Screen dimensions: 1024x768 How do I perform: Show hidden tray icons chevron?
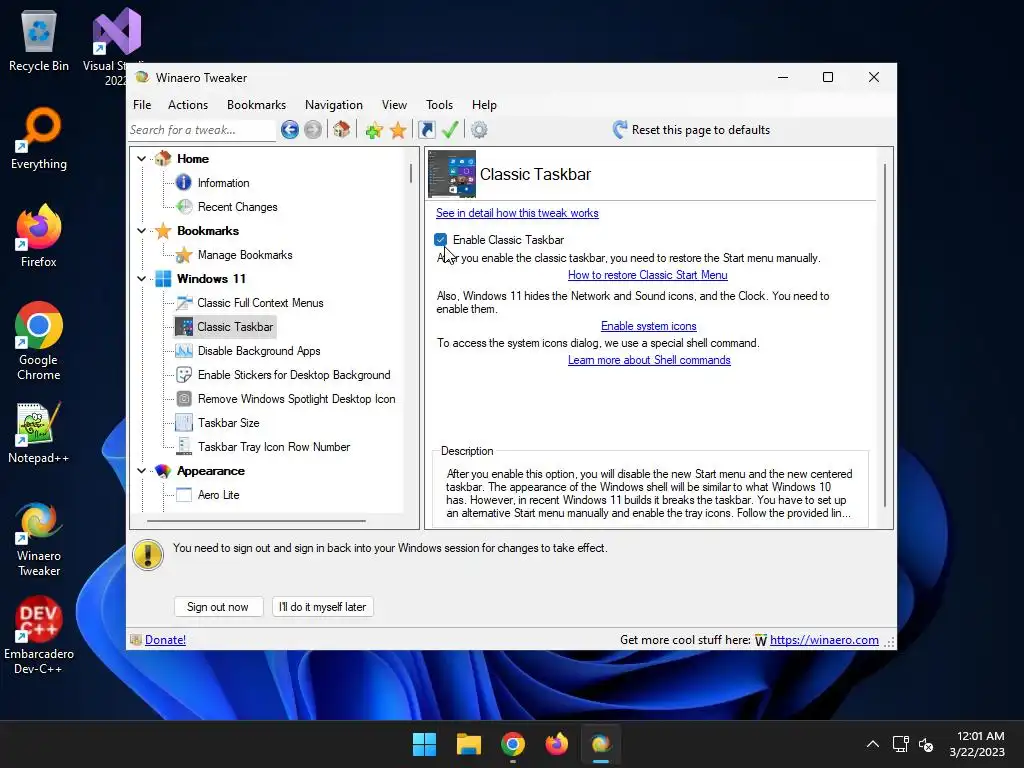[872, 744]
